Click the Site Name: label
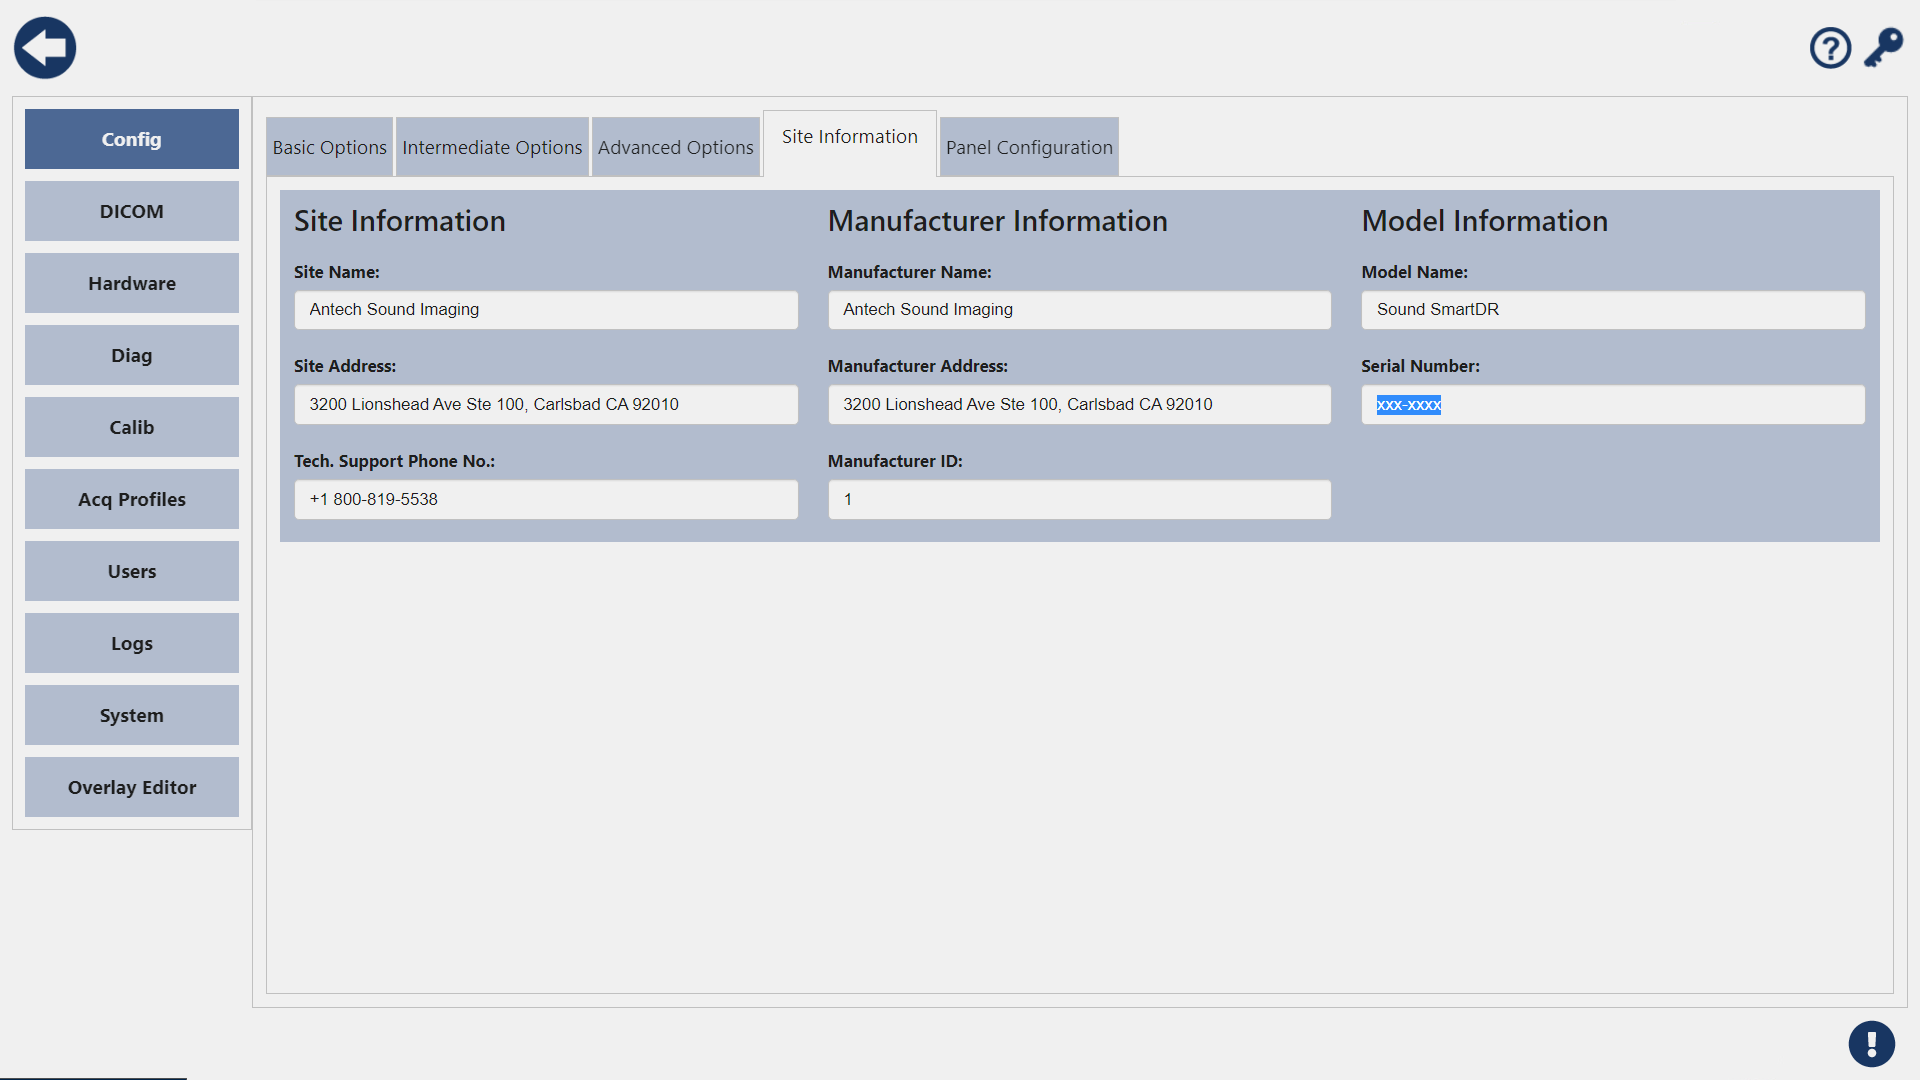This screenshot has height=1080, width=1920. point(337,272)
